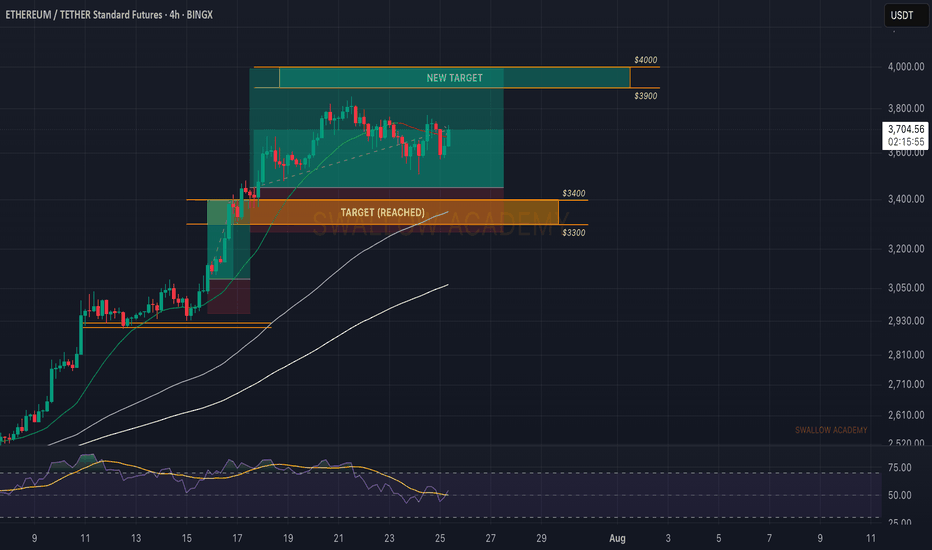The height and width of the screenshot is (550, 932).
Task: Click the 3,200.00 price axis label
Action: click(906, 249)
